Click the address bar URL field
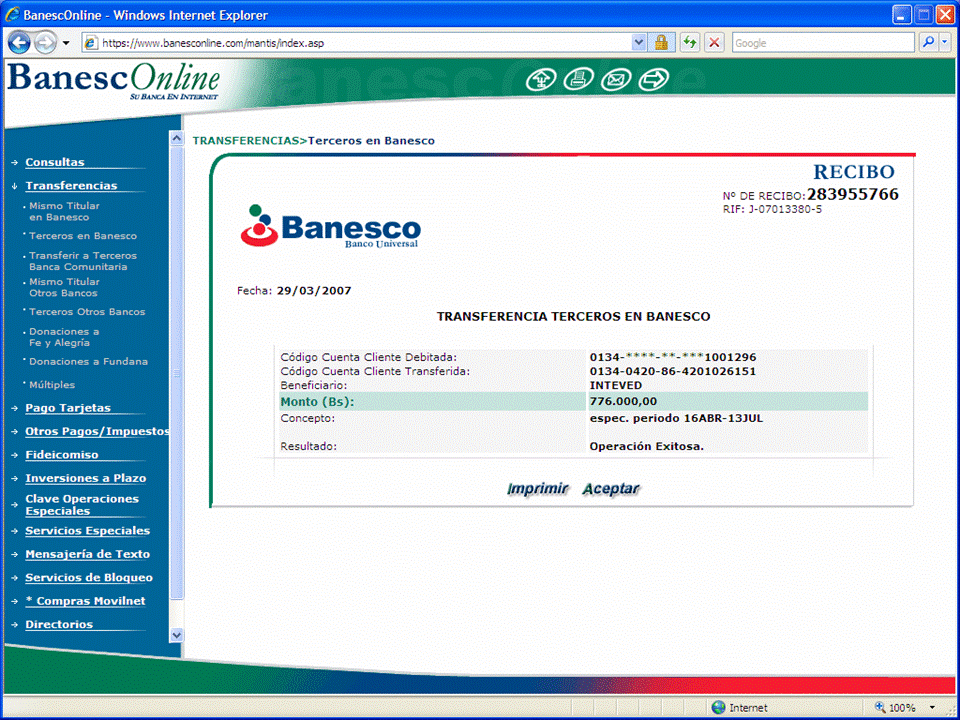 [364, 43]
